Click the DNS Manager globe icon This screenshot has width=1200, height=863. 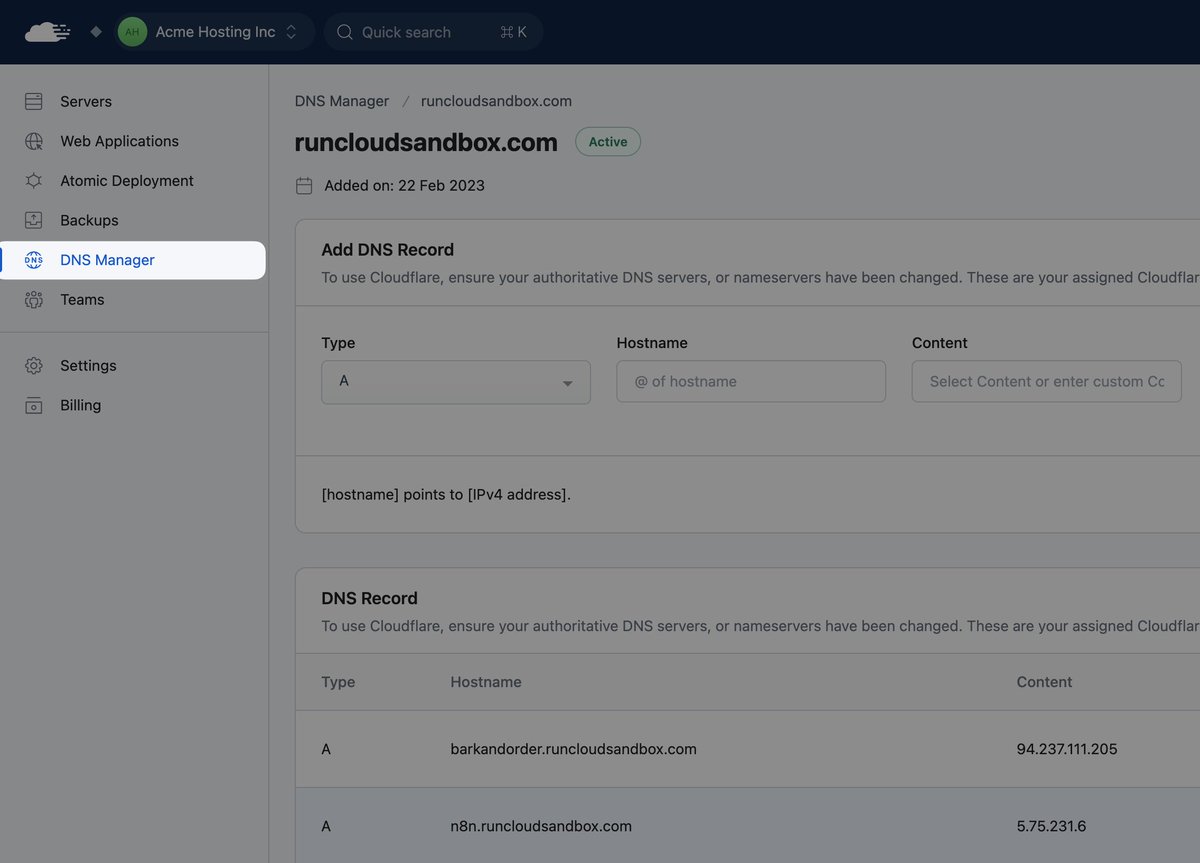click(34, 260)
